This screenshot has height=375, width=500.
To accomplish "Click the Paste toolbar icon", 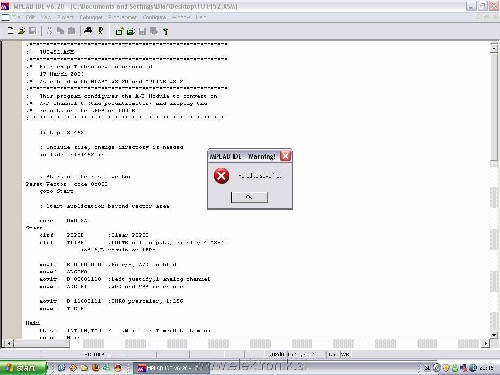I will tap(71, 31).
